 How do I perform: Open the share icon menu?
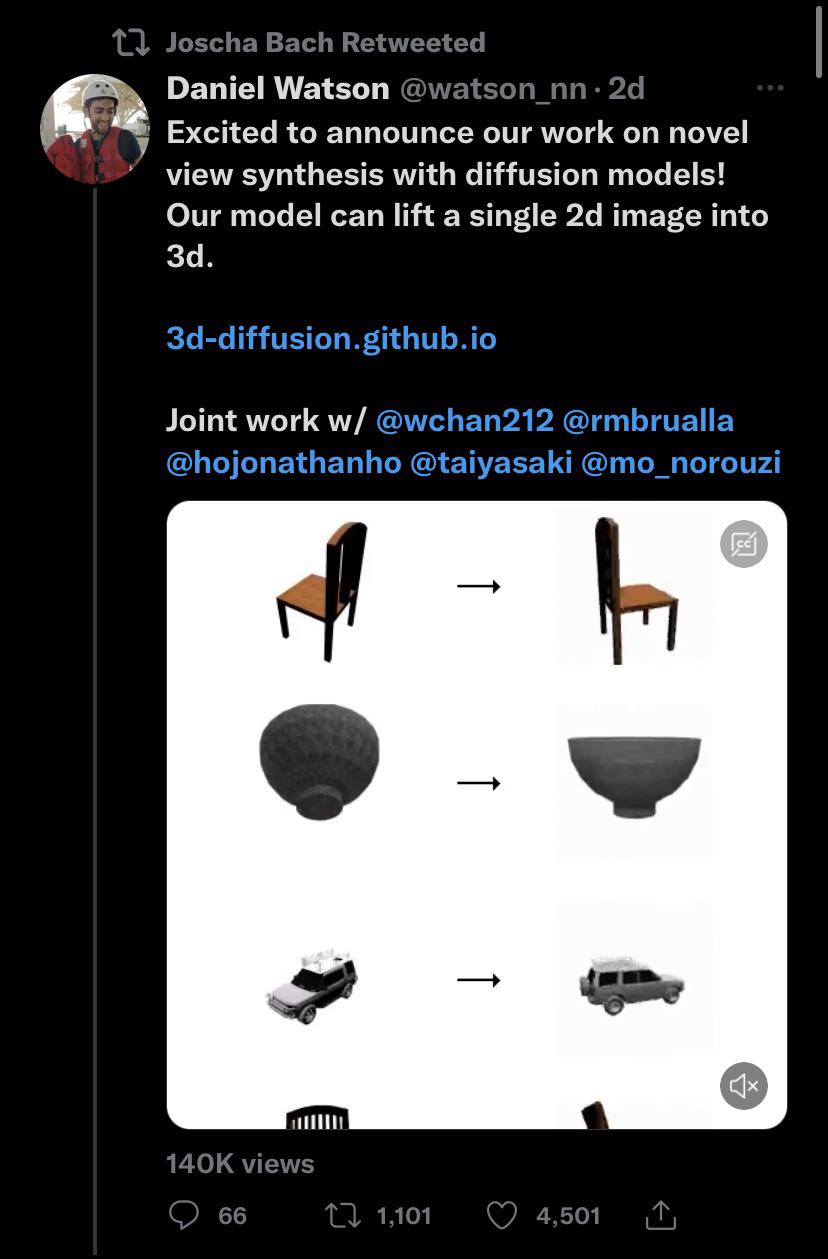(x=661, y=1215)
